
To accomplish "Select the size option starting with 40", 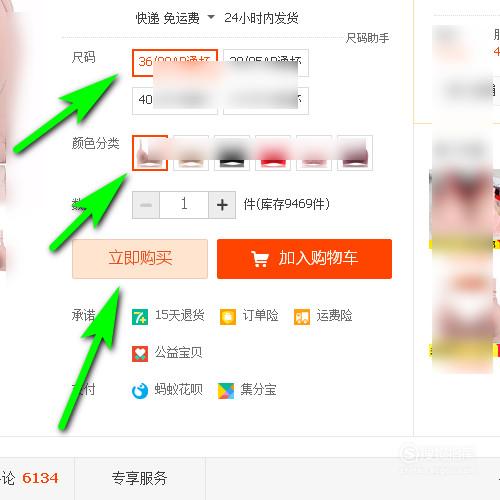I will tap(175, 101).
